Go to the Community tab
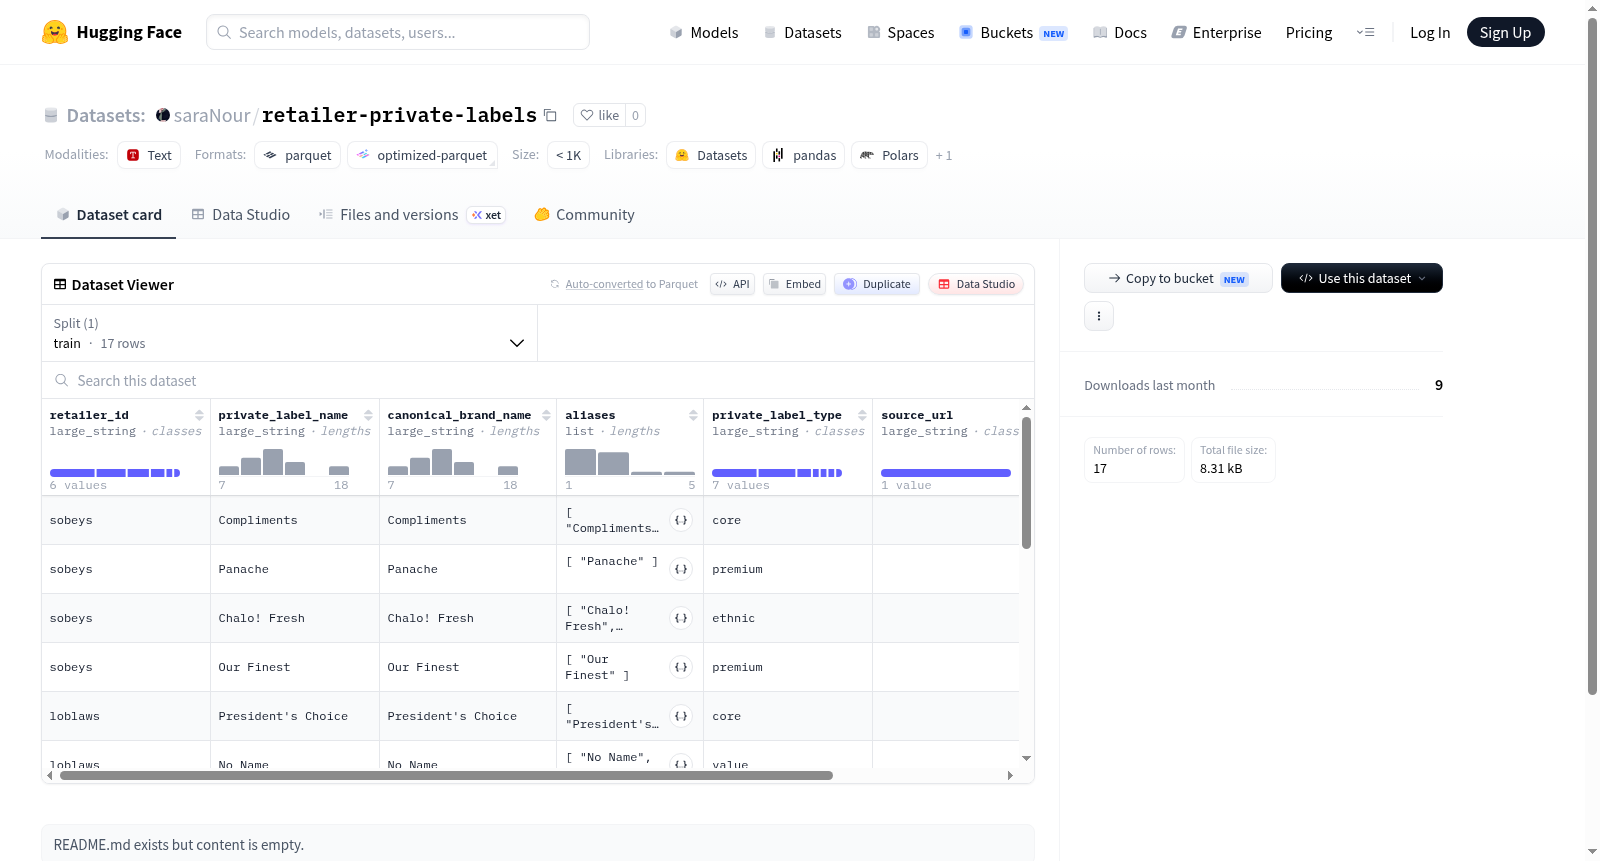This screenshot has height=861, width=1600. pos(585,214)
